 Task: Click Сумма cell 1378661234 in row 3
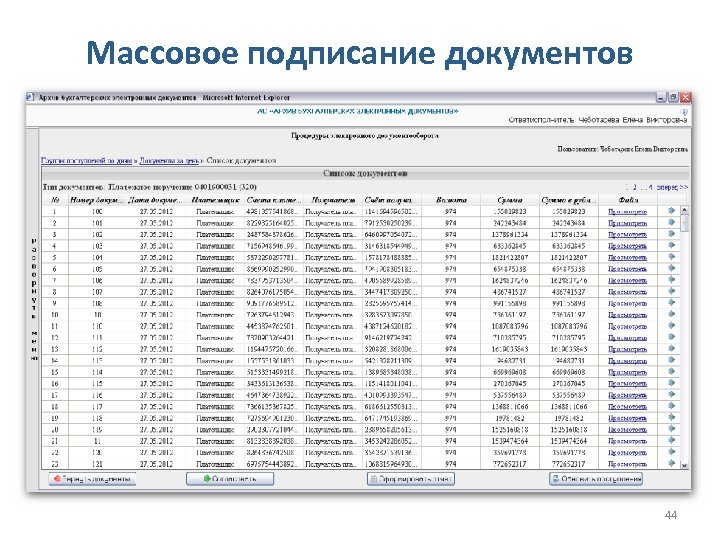pos(510,235)
